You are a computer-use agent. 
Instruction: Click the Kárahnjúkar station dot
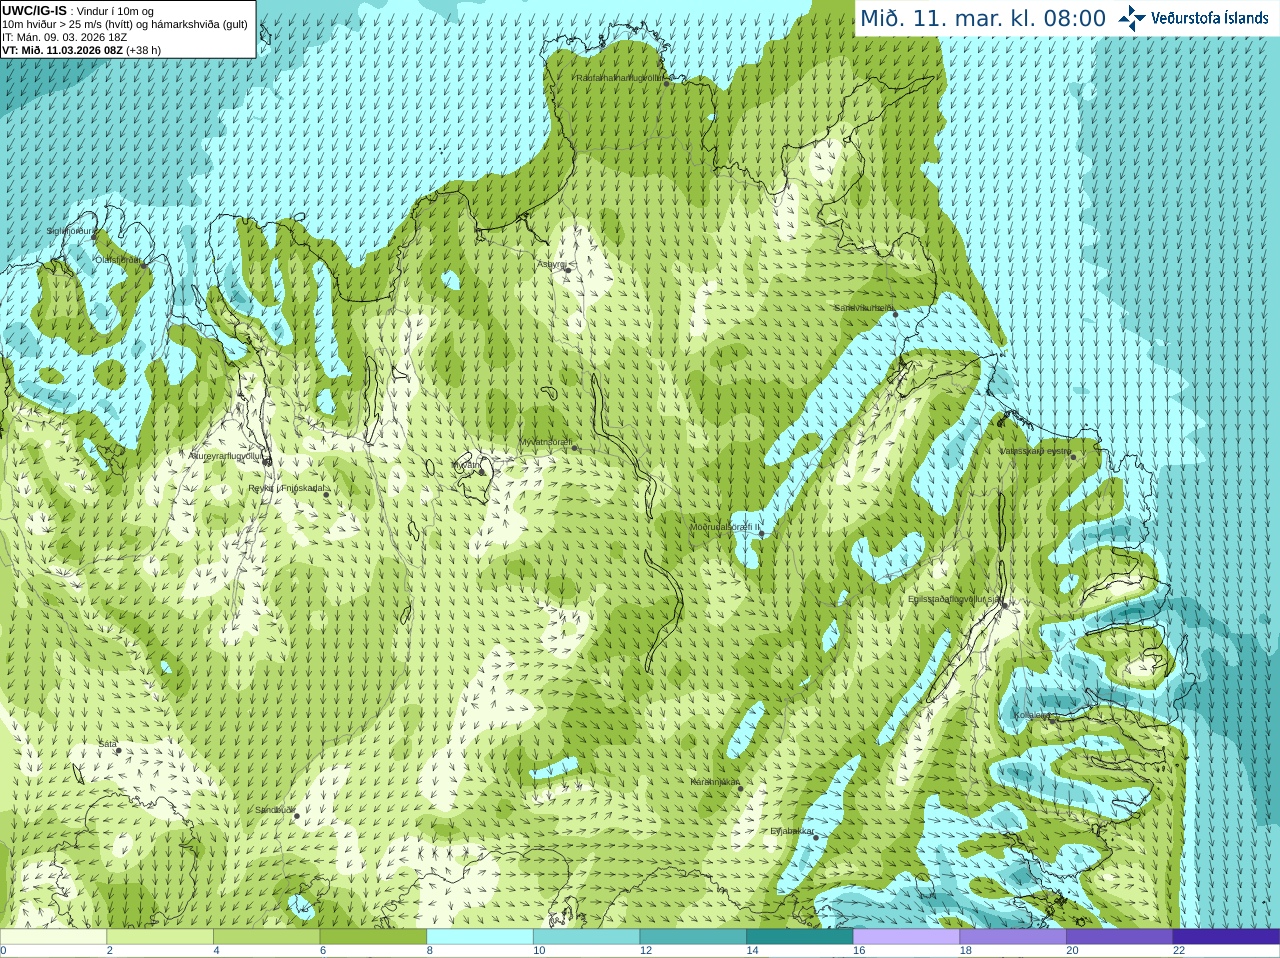[x=741, y=788]
